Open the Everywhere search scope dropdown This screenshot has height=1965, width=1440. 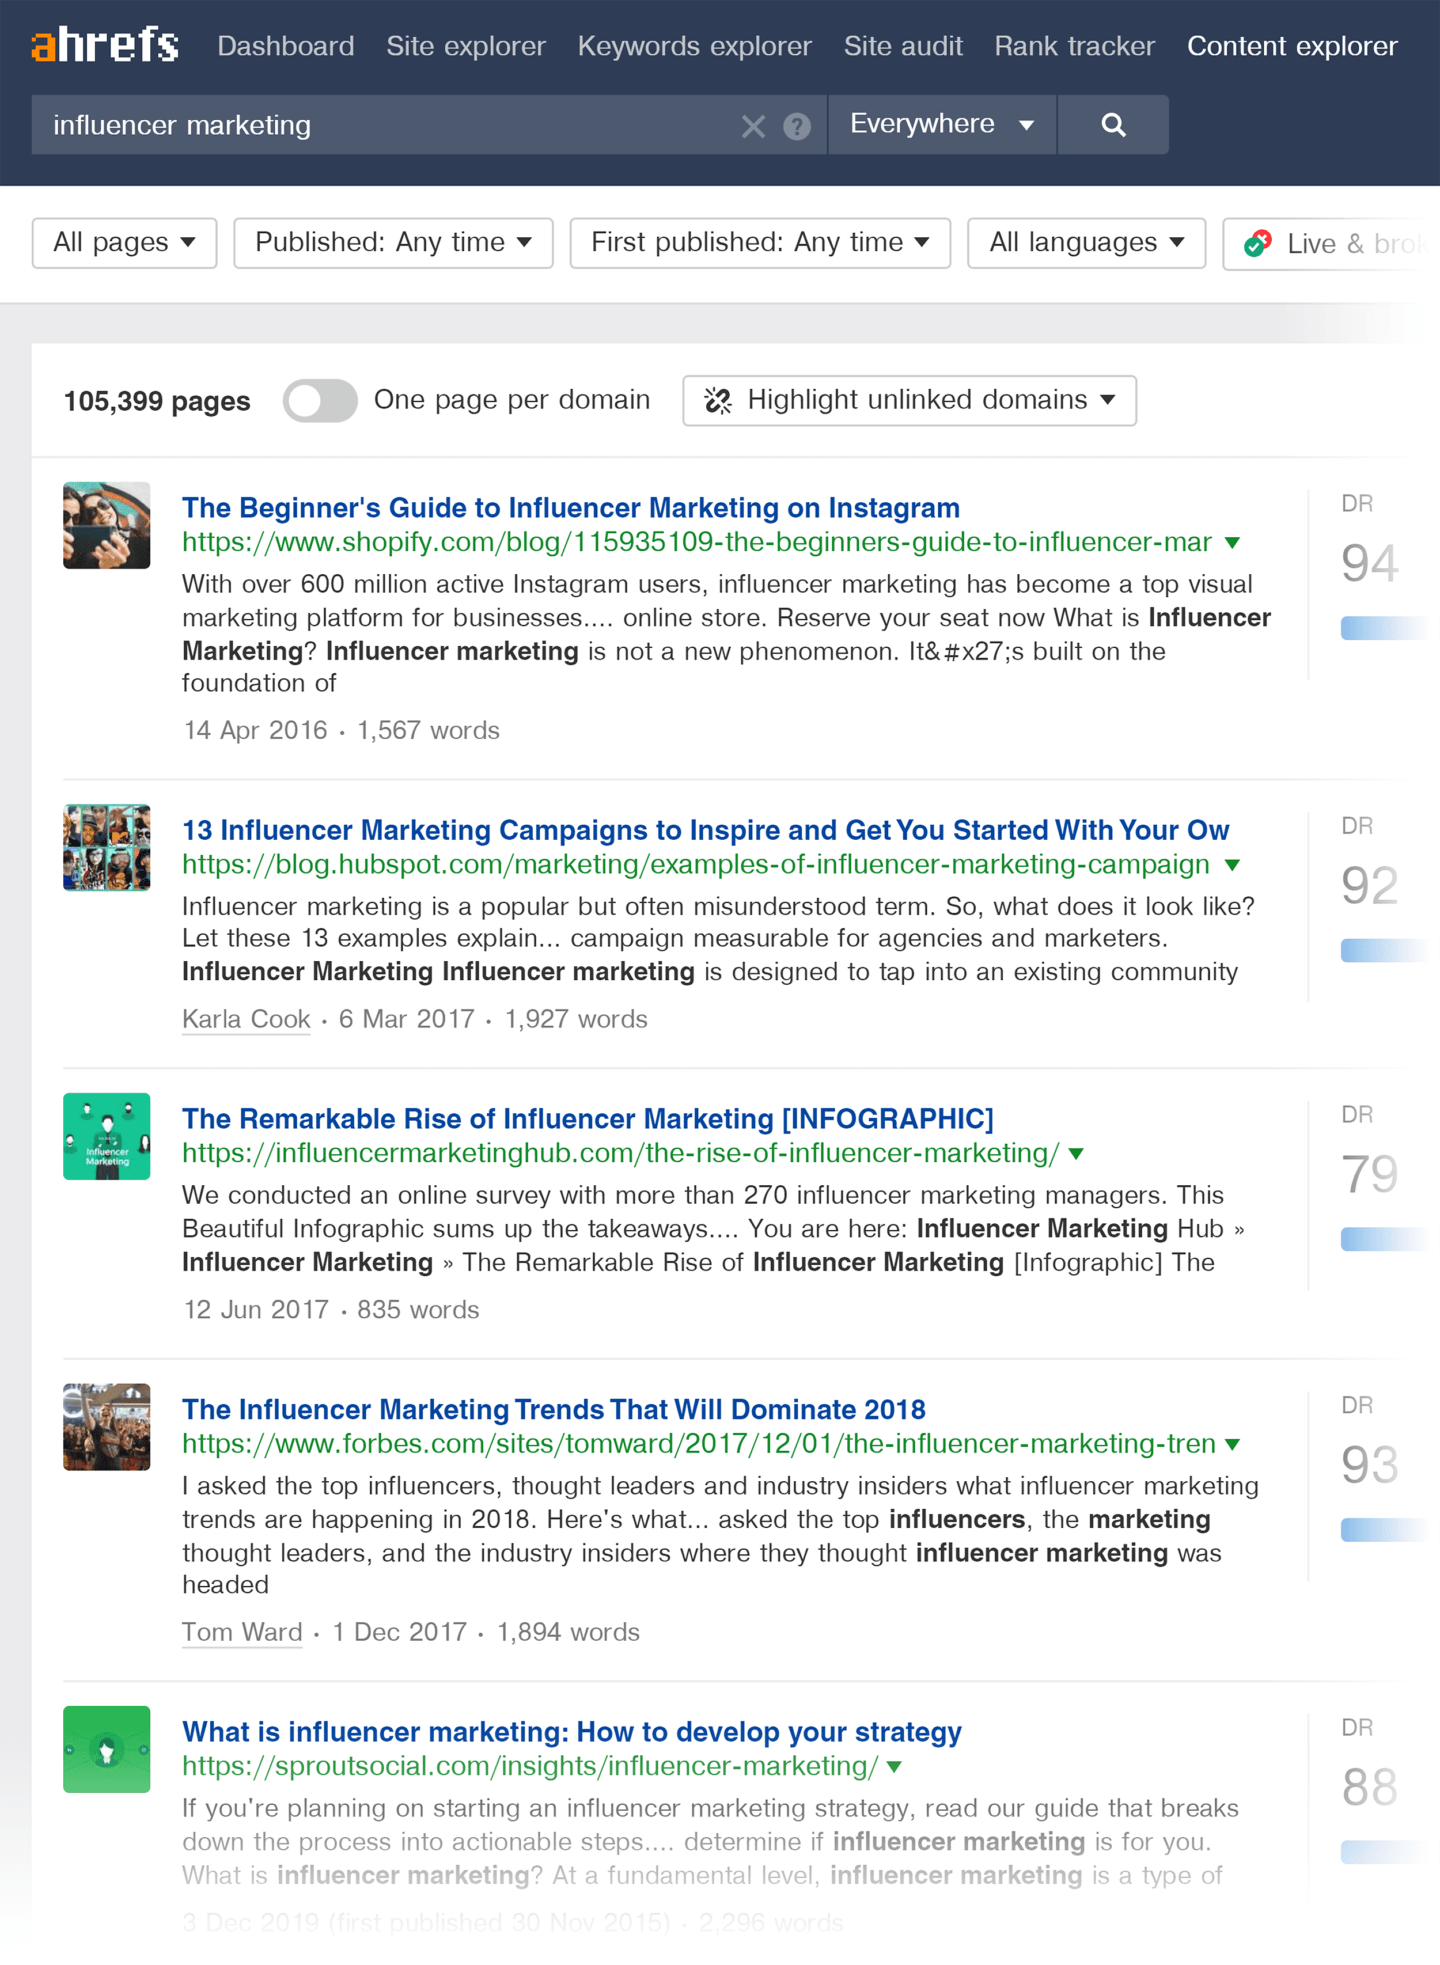pyautogui.click(x=941, y=125)
